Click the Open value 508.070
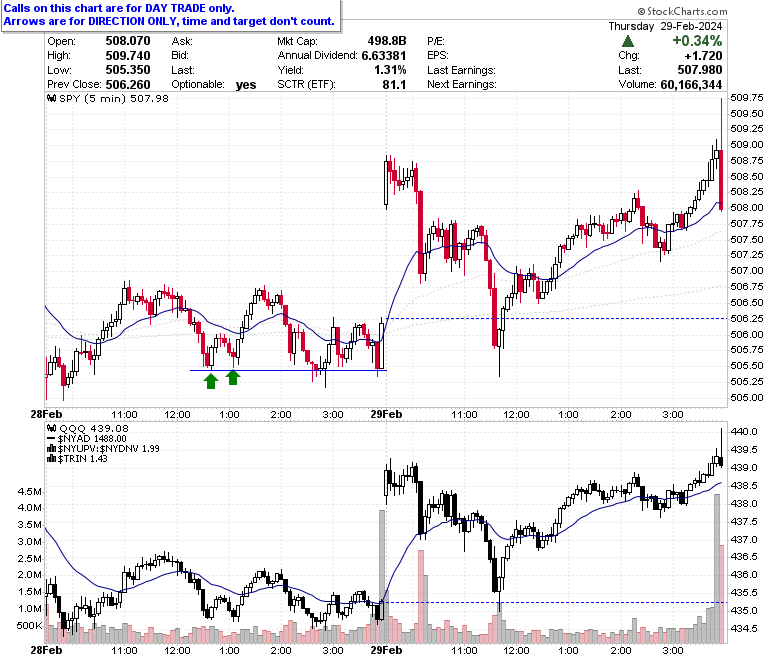The width and height of the screenshot is (780, 659). click(128, 41)
